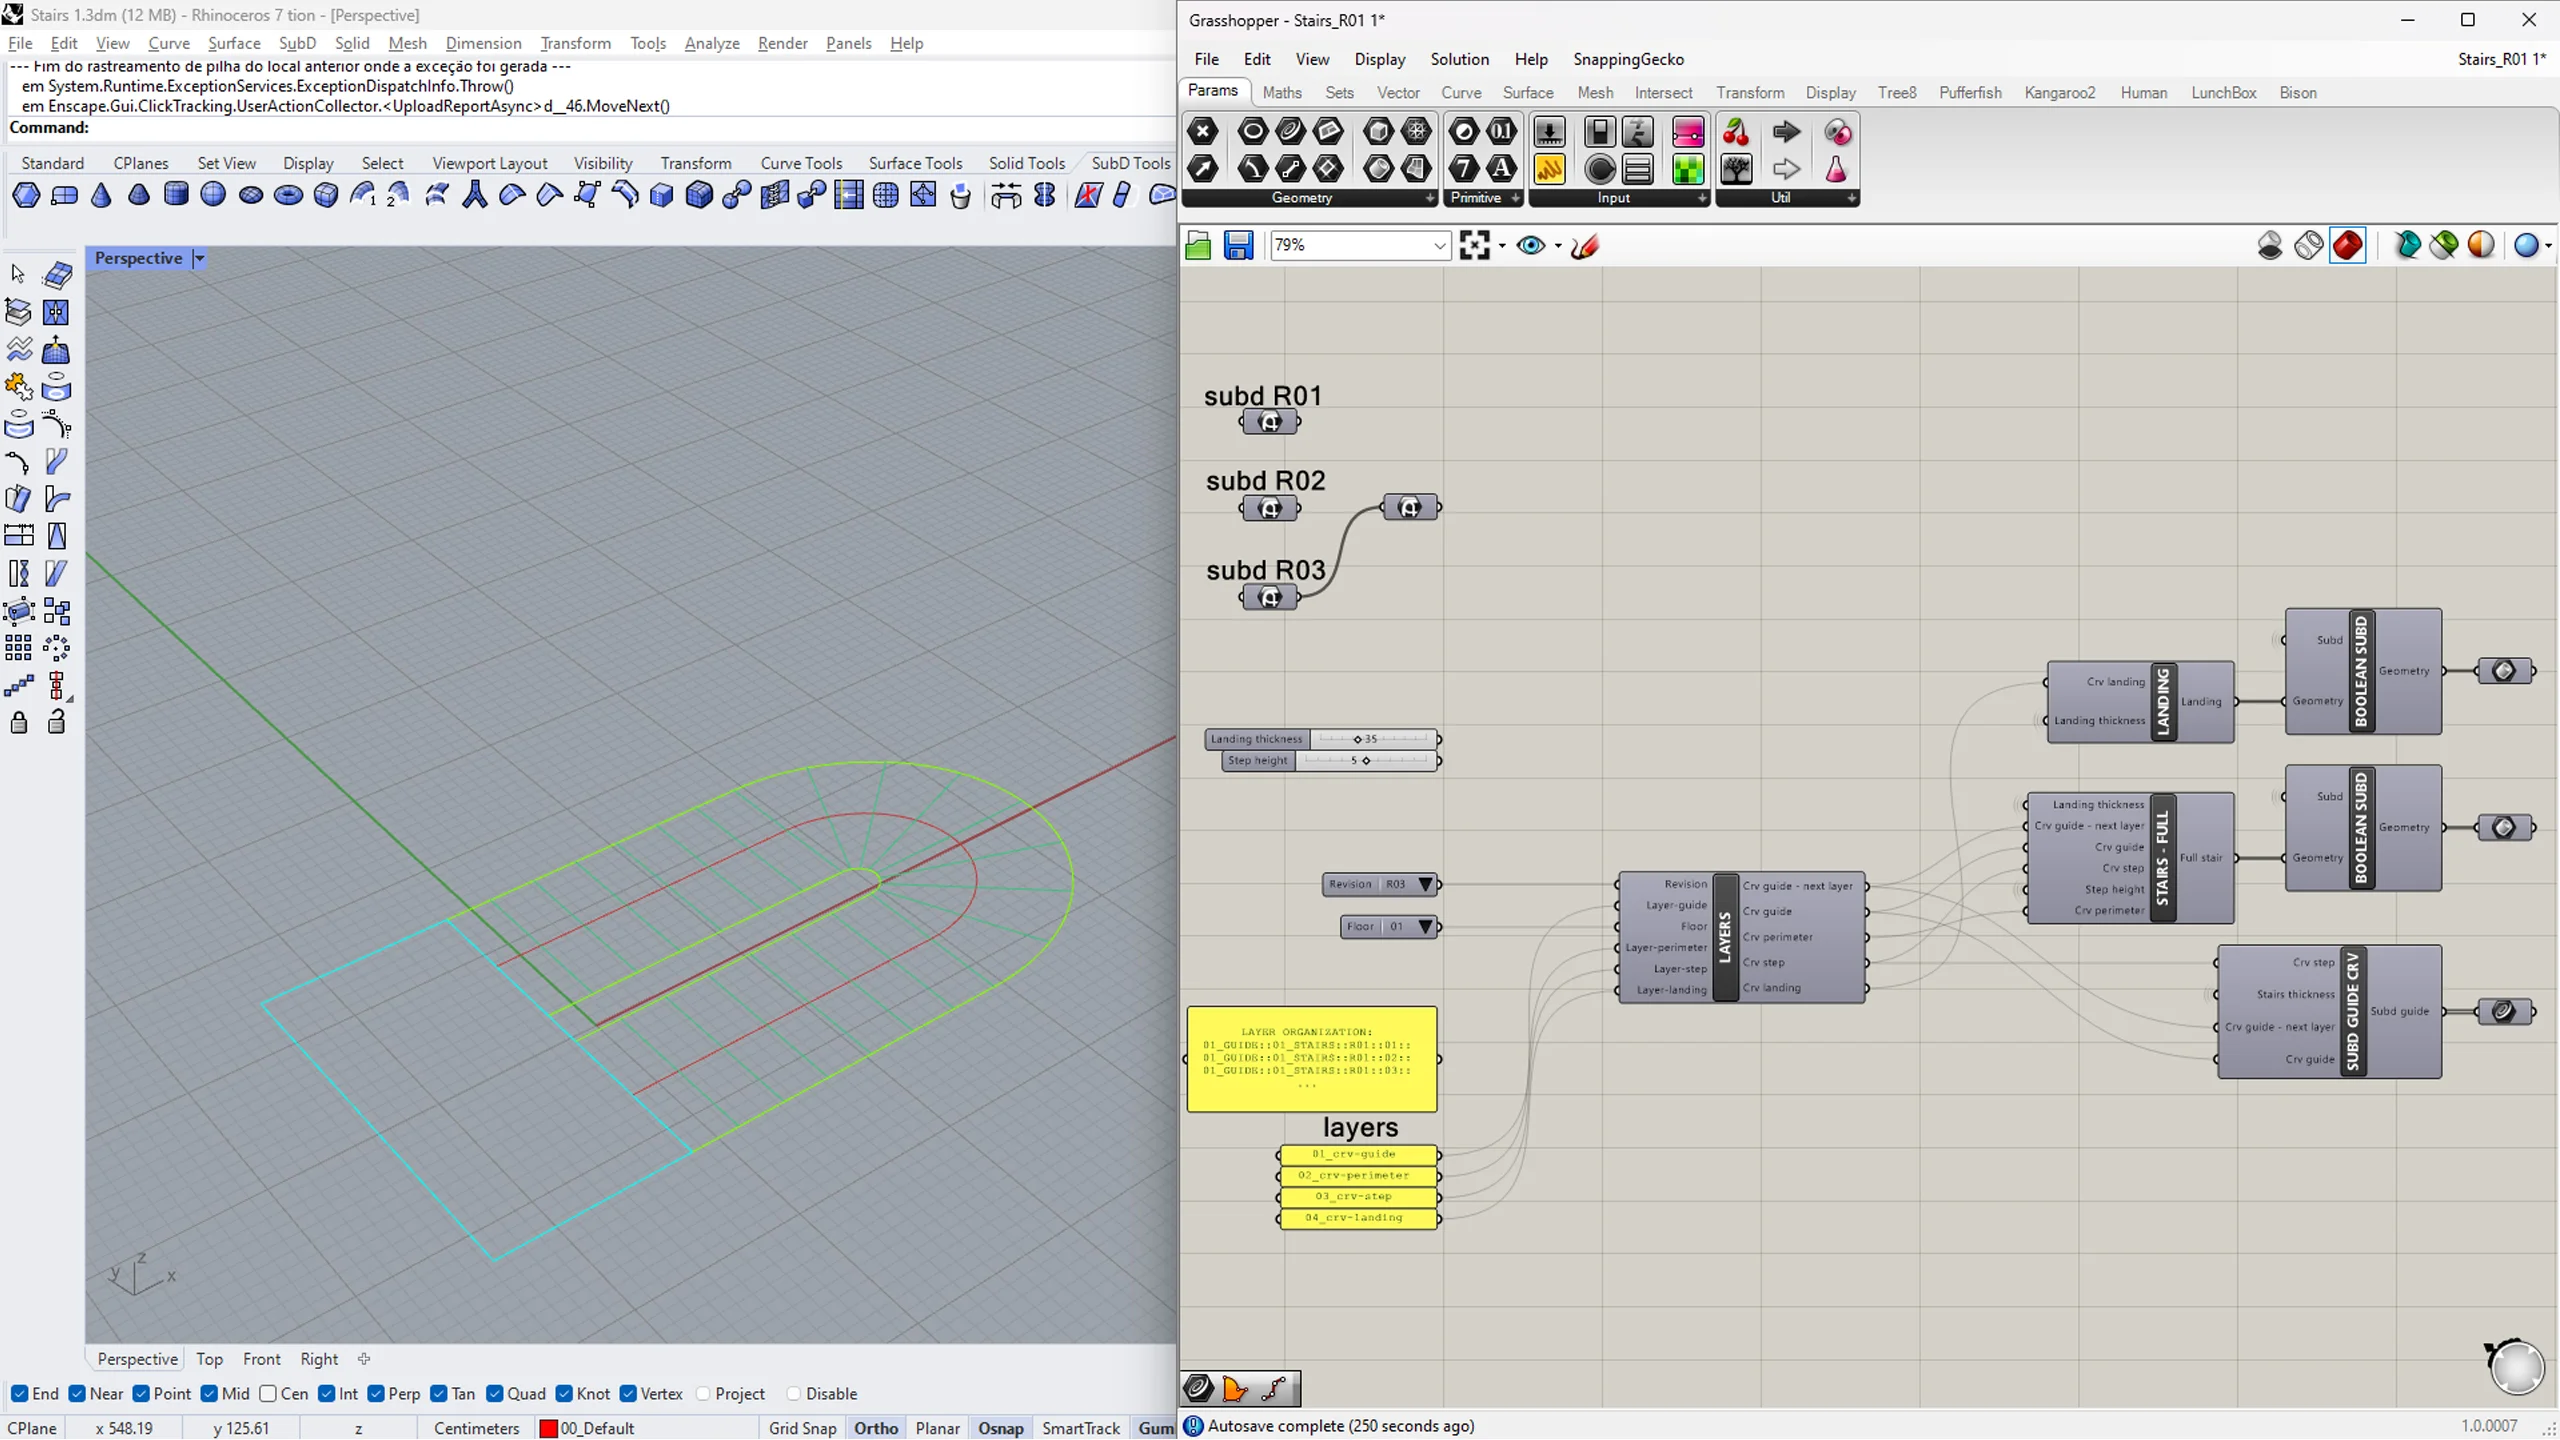2560x1440 pixels.
Task: Expand the Revision R03 value list
Action: pos(1426,884)
